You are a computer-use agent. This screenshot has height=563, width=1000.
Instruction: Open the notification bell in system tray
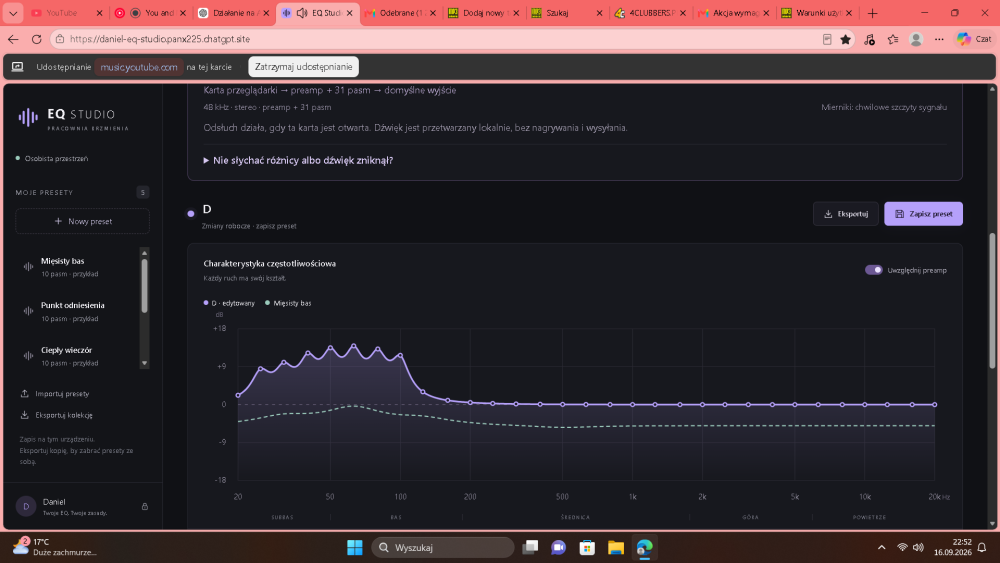coord(982,547)
